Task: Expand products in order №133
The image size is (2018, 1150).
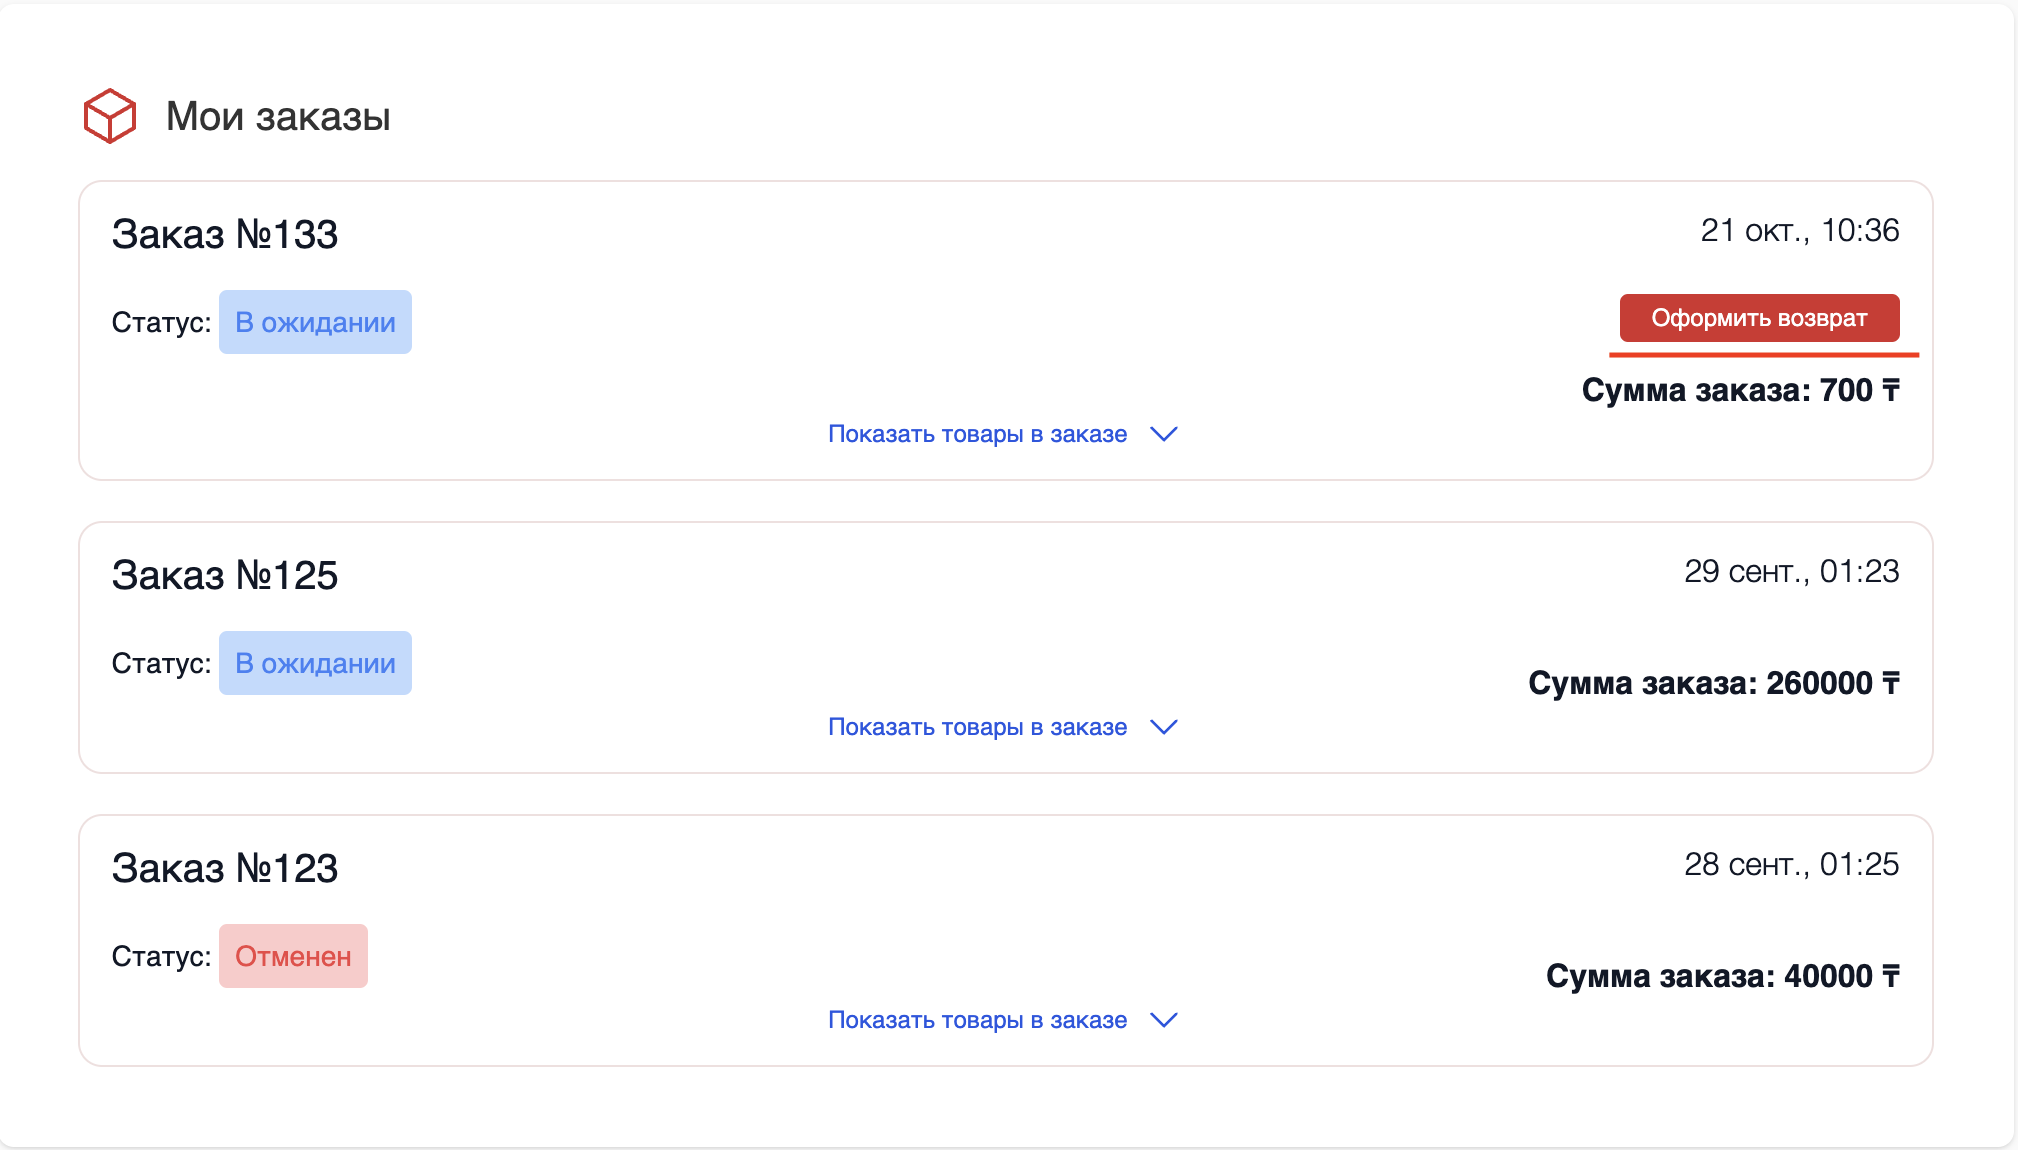Action: tap(977, 434)
